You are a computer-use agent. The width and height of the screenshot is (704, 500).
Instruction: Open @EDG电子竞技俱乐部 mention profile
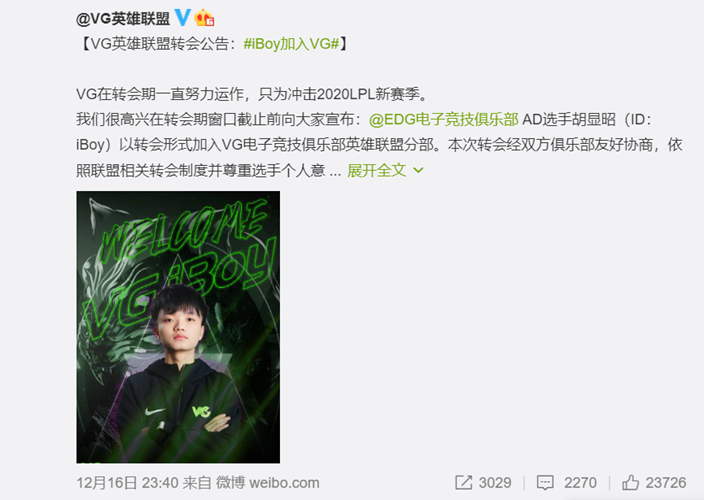pyautogui.click(x=444, y=119)
